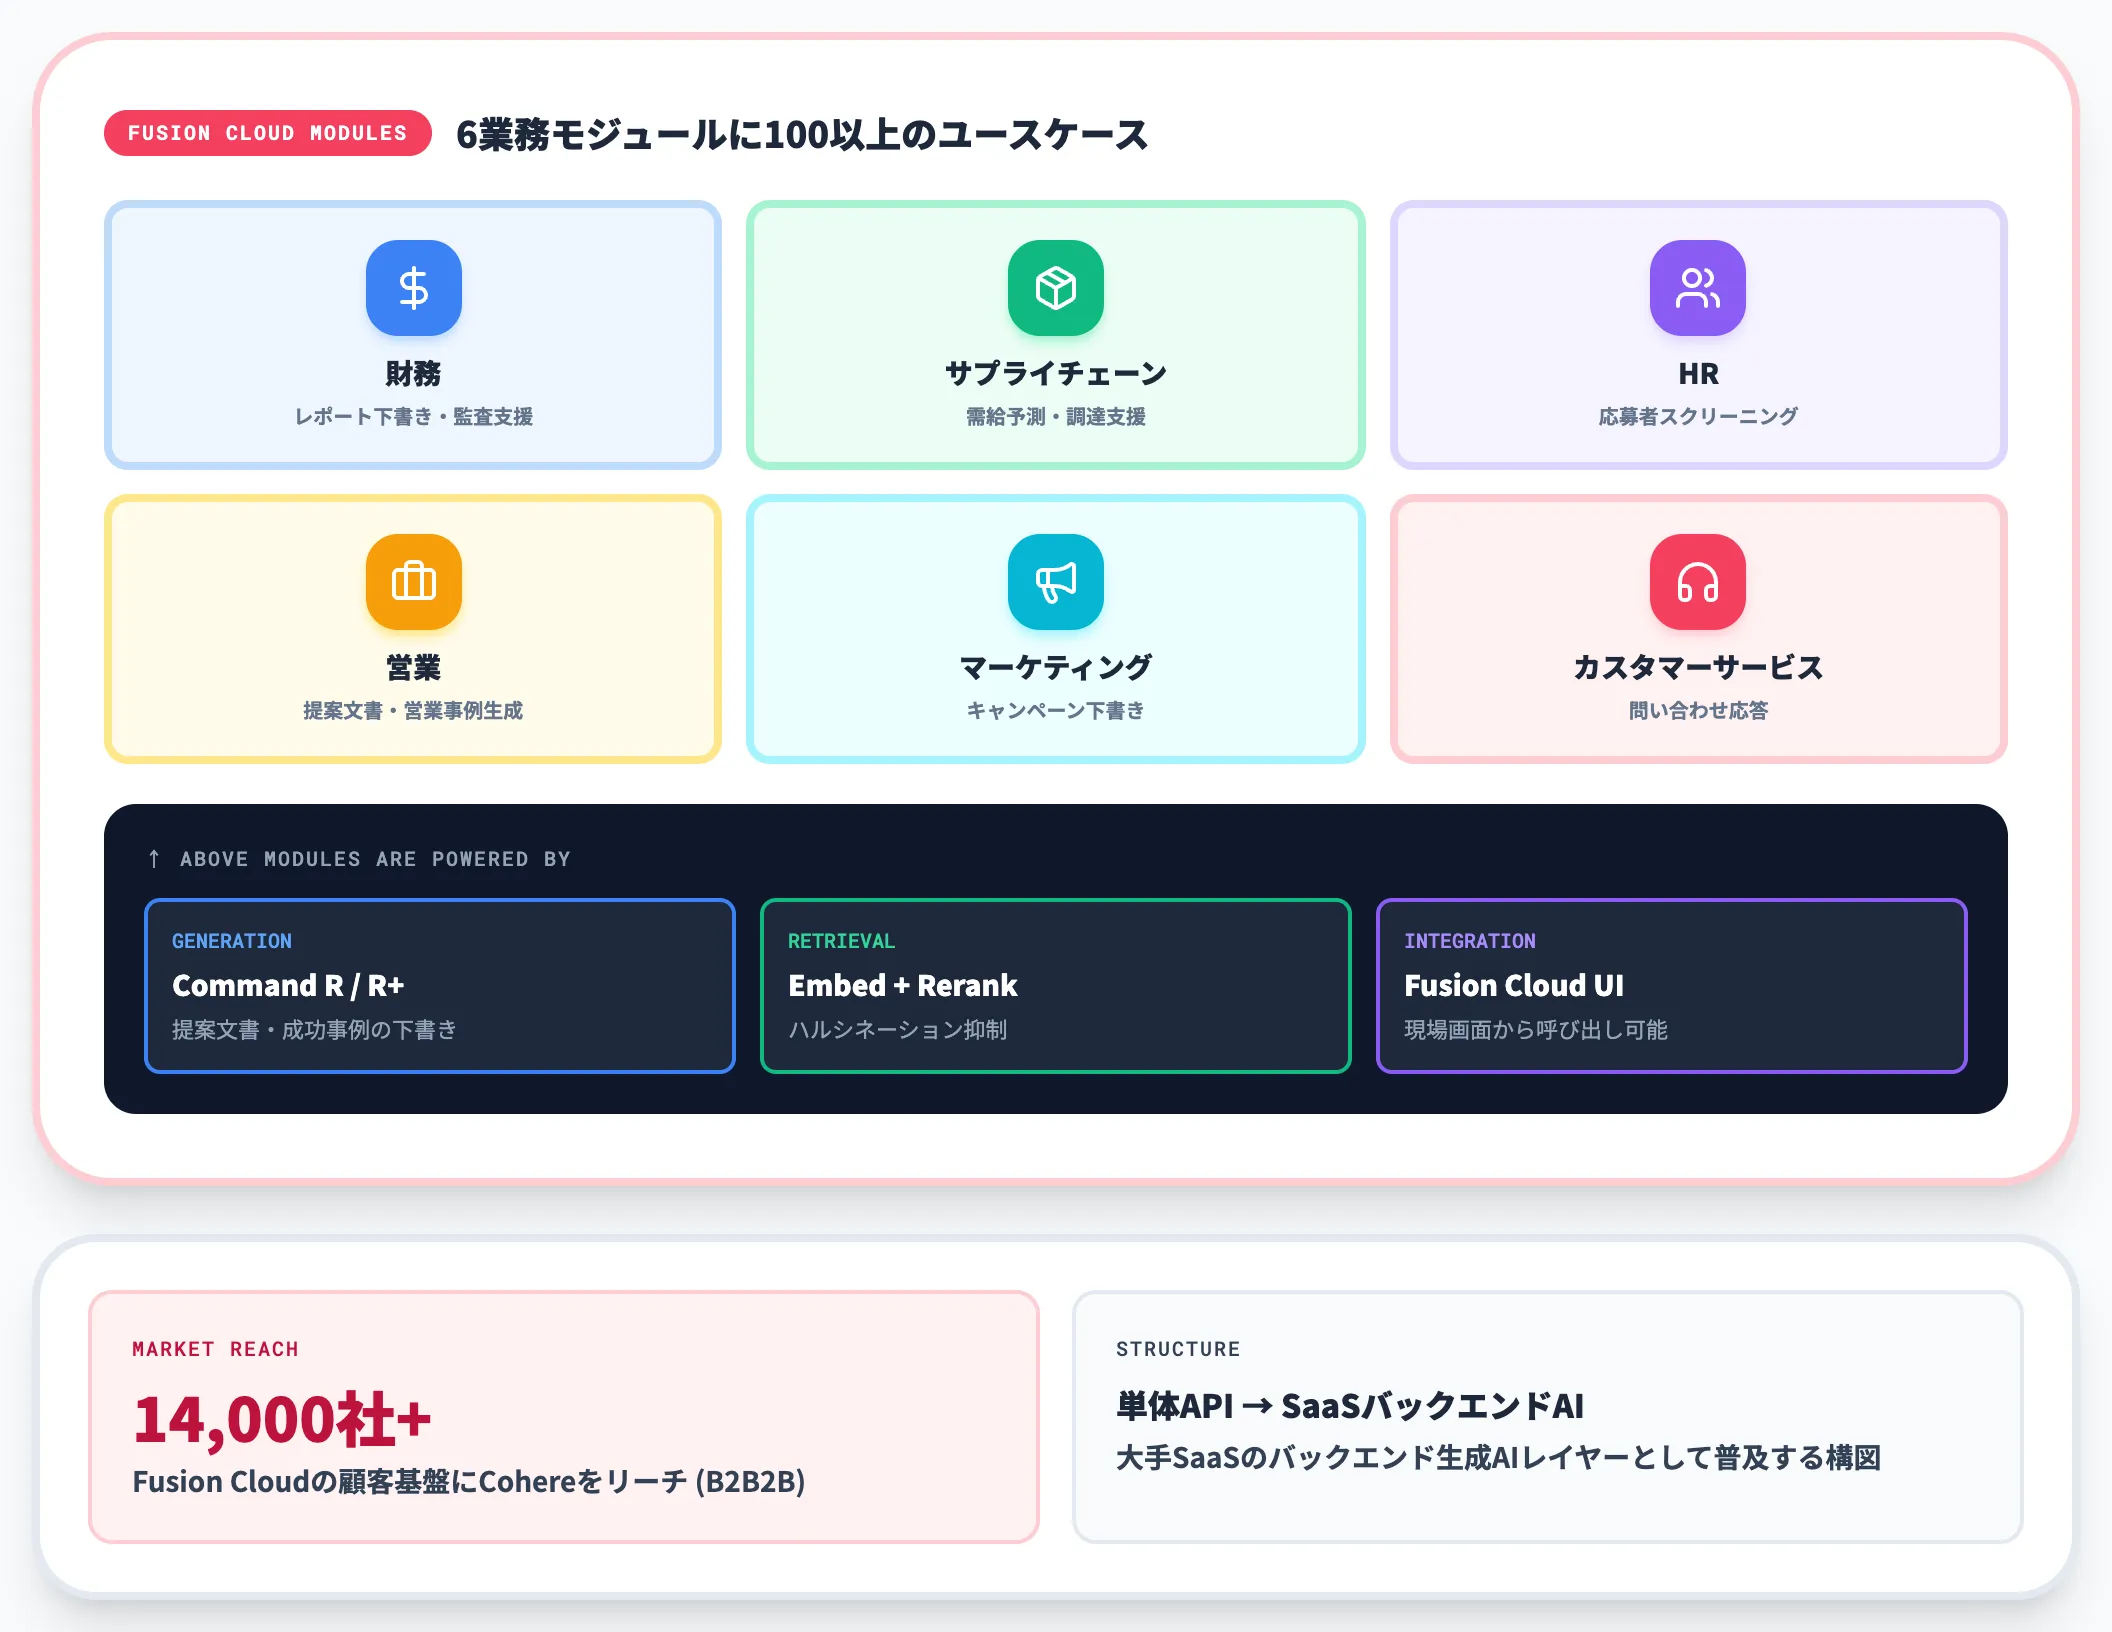Screen dimensions: 2112x1632
Task: Click the MARKET REACH label
Action: point(215,1349)
